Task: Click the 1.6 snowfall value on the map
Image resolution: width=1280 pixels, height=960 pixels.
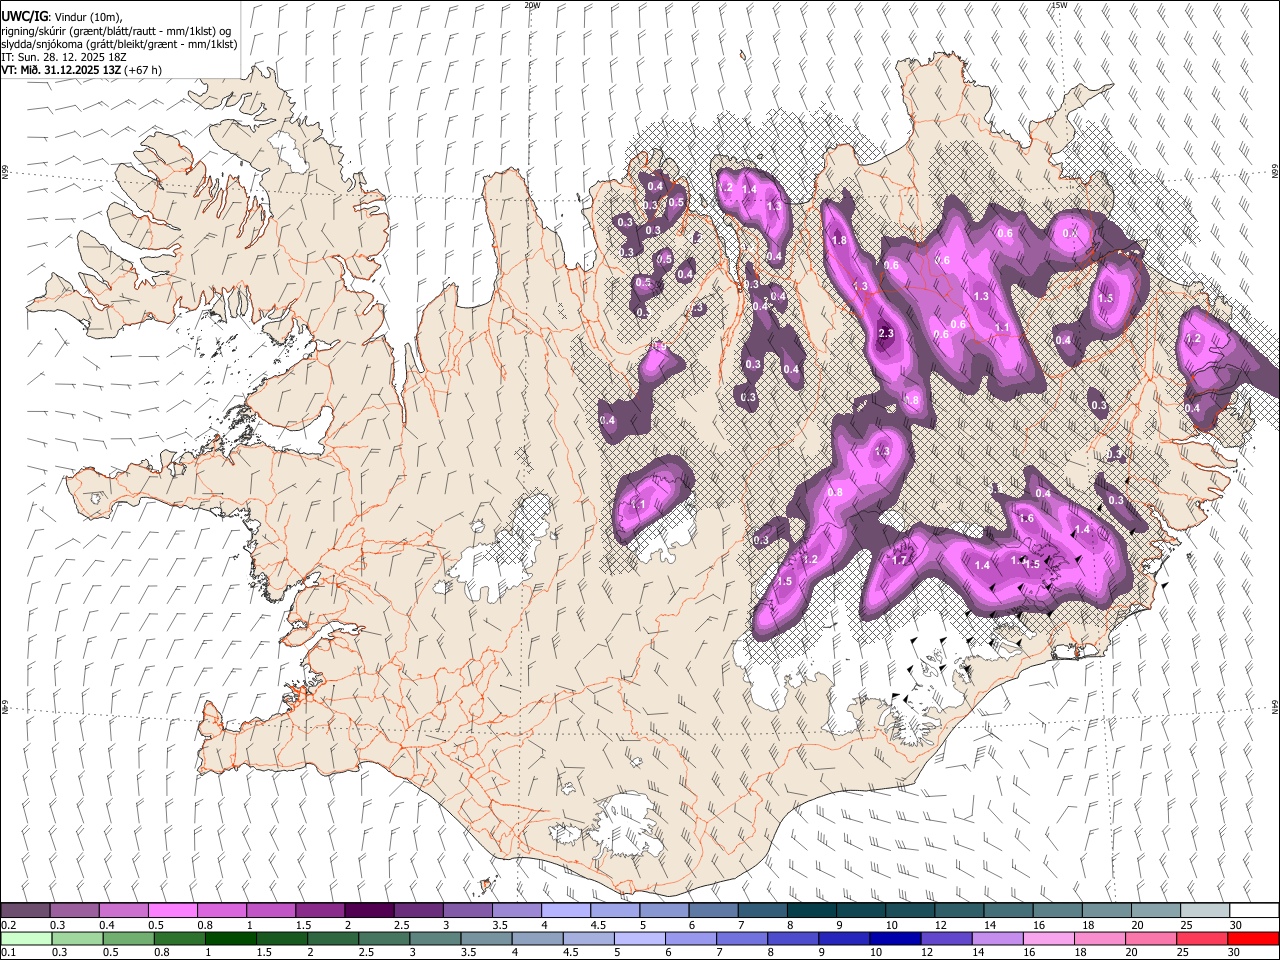Action: 1026,518
